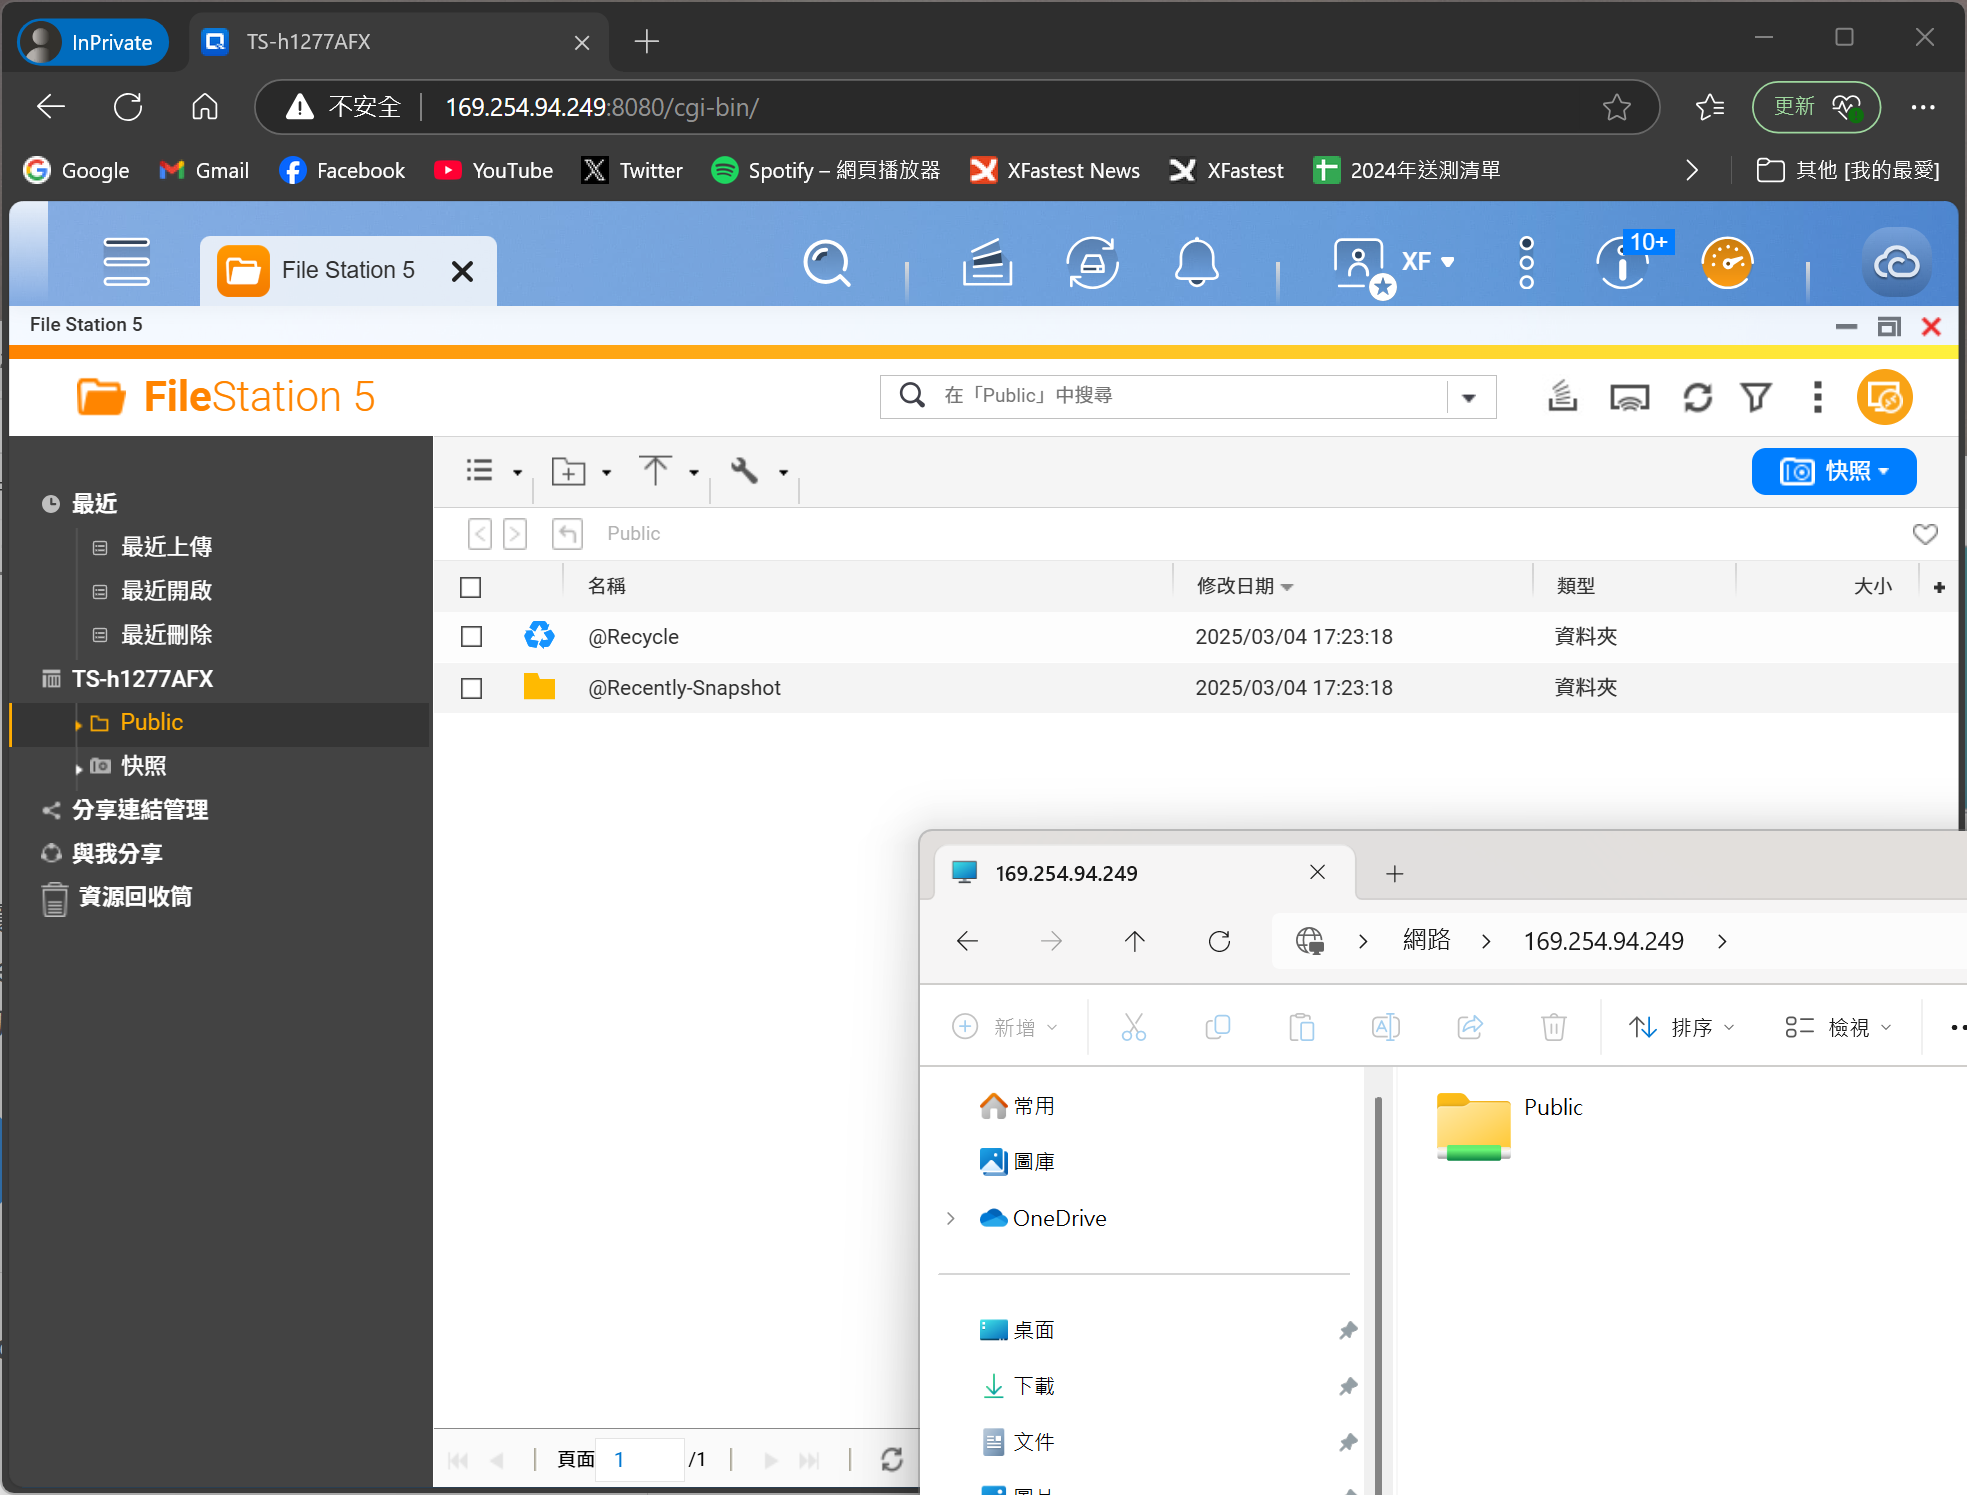1967x1495 pixels.
Task: Refresh the Explorer window
Action: pyautogui.click(x=1219, y=941)
